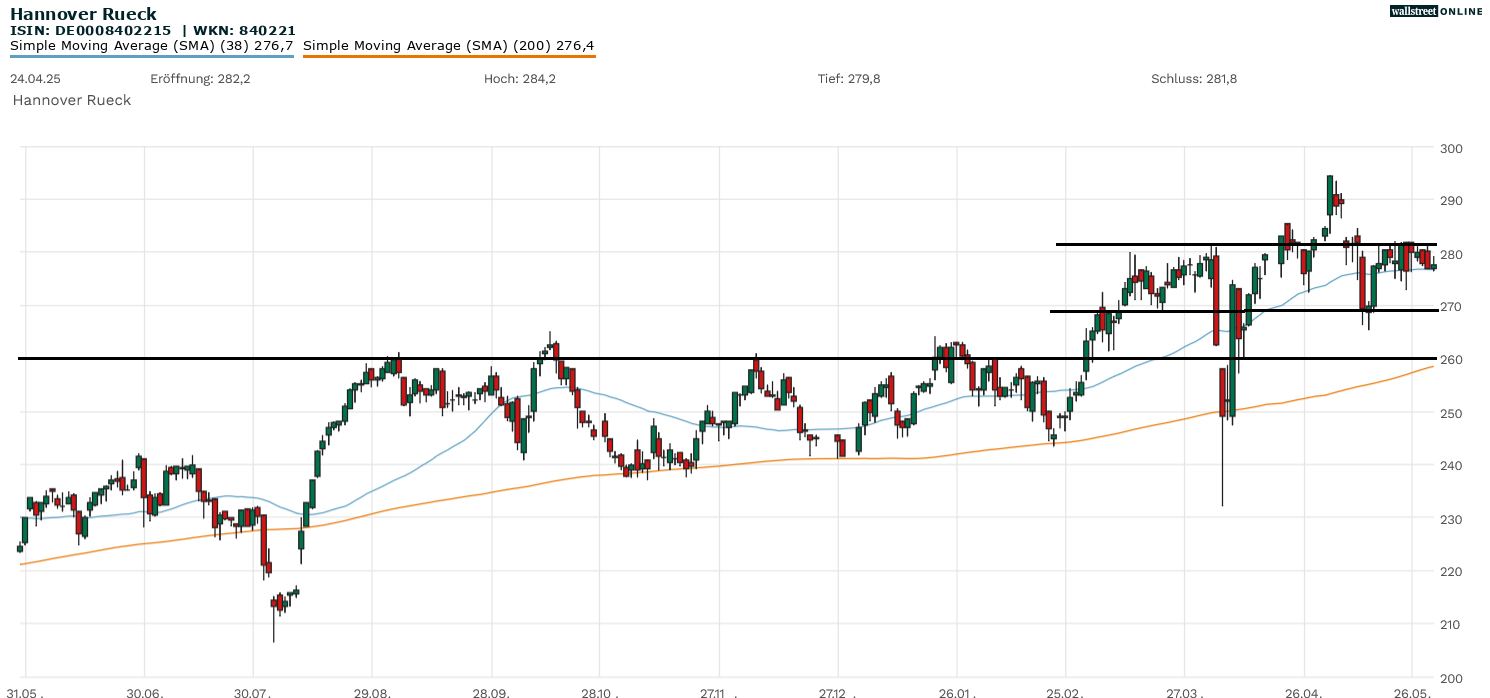Click the highest green candle near 295
1490x698 pixels.
[x=1329, y=195]
